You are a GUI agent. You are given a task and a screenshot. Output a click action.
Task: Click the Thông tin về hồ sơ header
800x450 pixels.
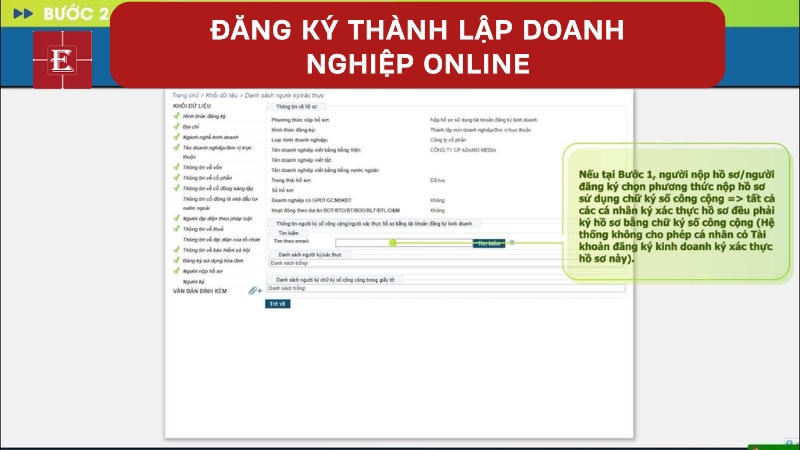click(296, 107)
